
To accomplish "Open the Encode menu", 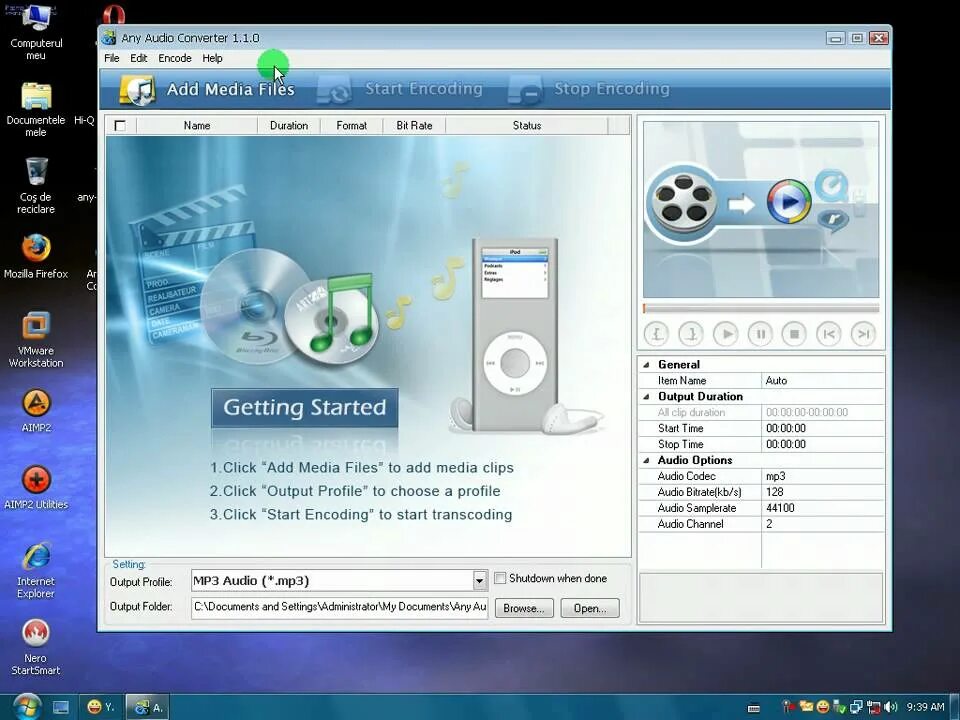I will 175,58.
